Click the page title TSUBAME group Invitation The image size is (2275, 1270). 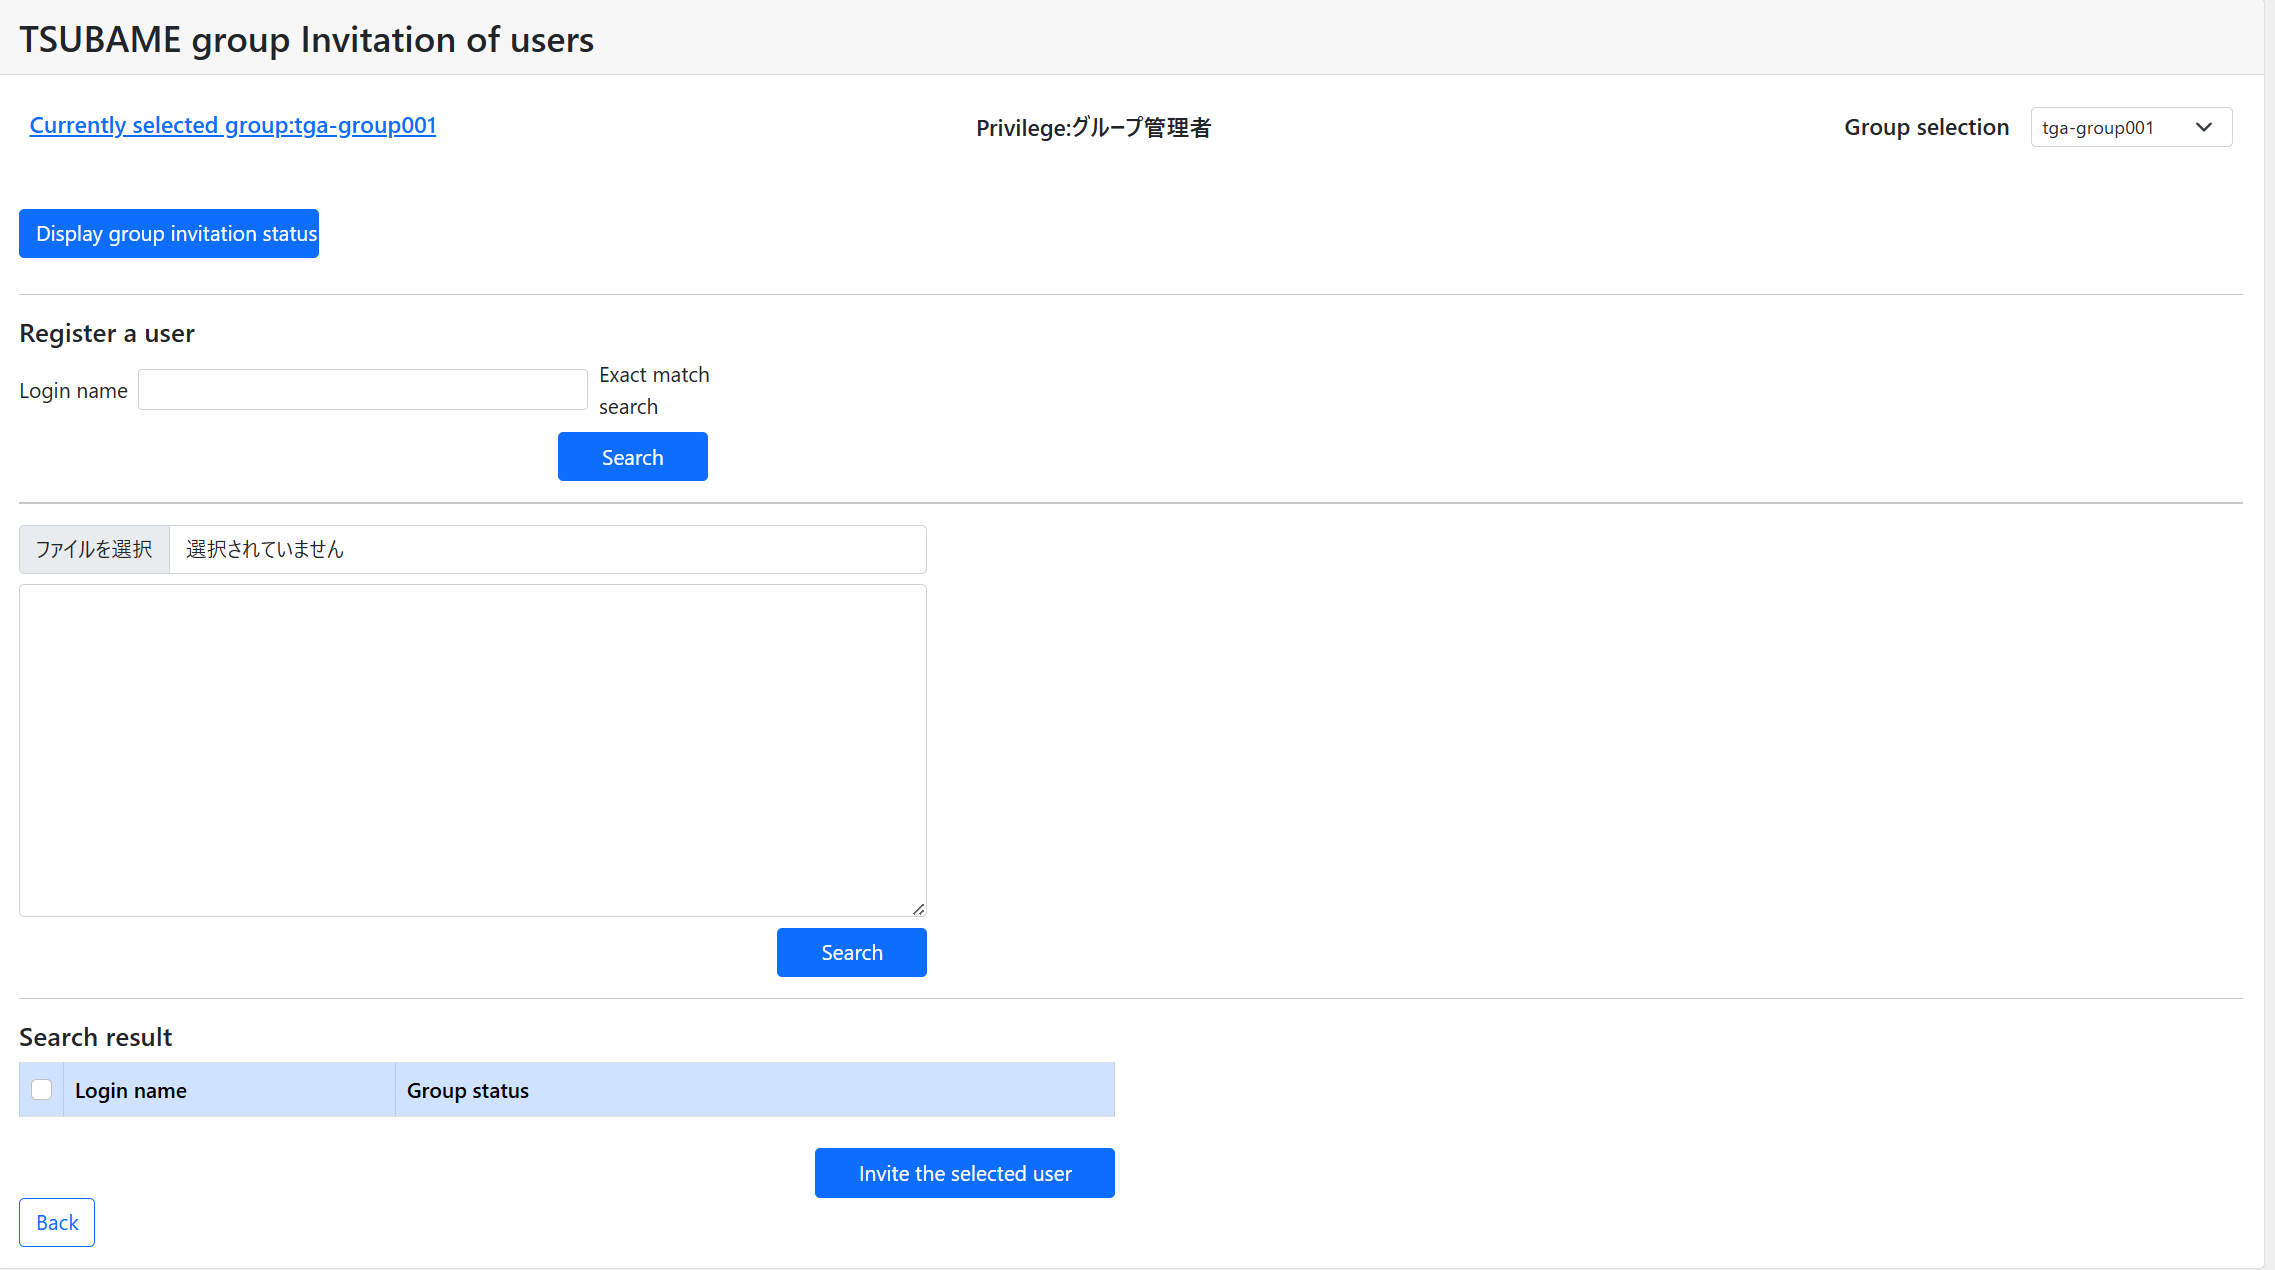tap(306, 40)
